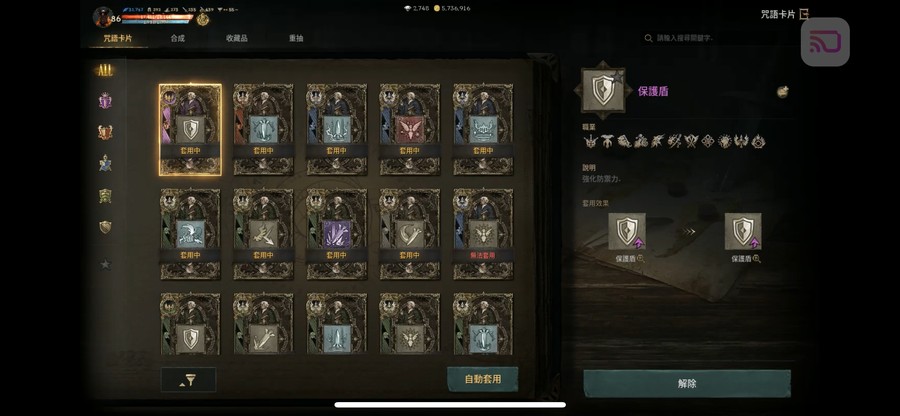
Task: Filter cards by purple crest rarity
Action: pyautogui.click(x=105, y=101)
